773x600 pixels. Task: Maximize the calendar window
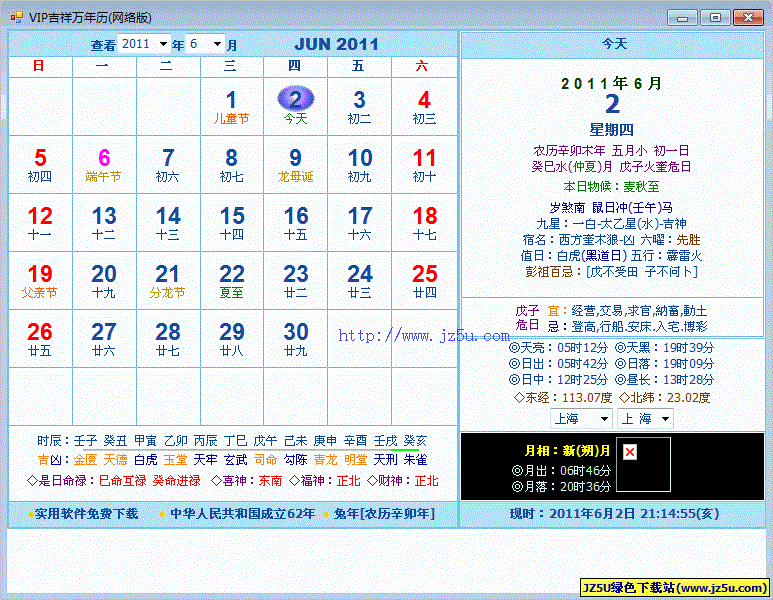coord(714,17)
